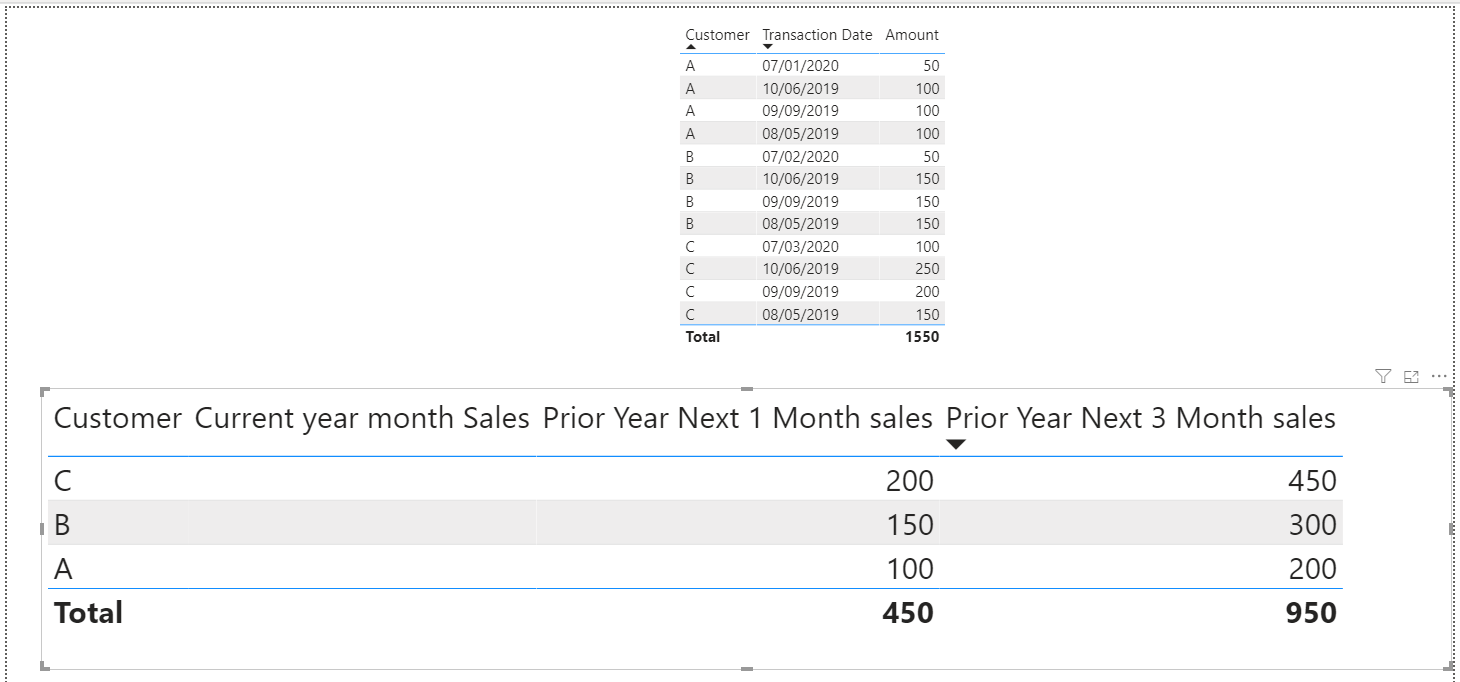Sort by the Transaction Date column header

[x=817, y=35]
